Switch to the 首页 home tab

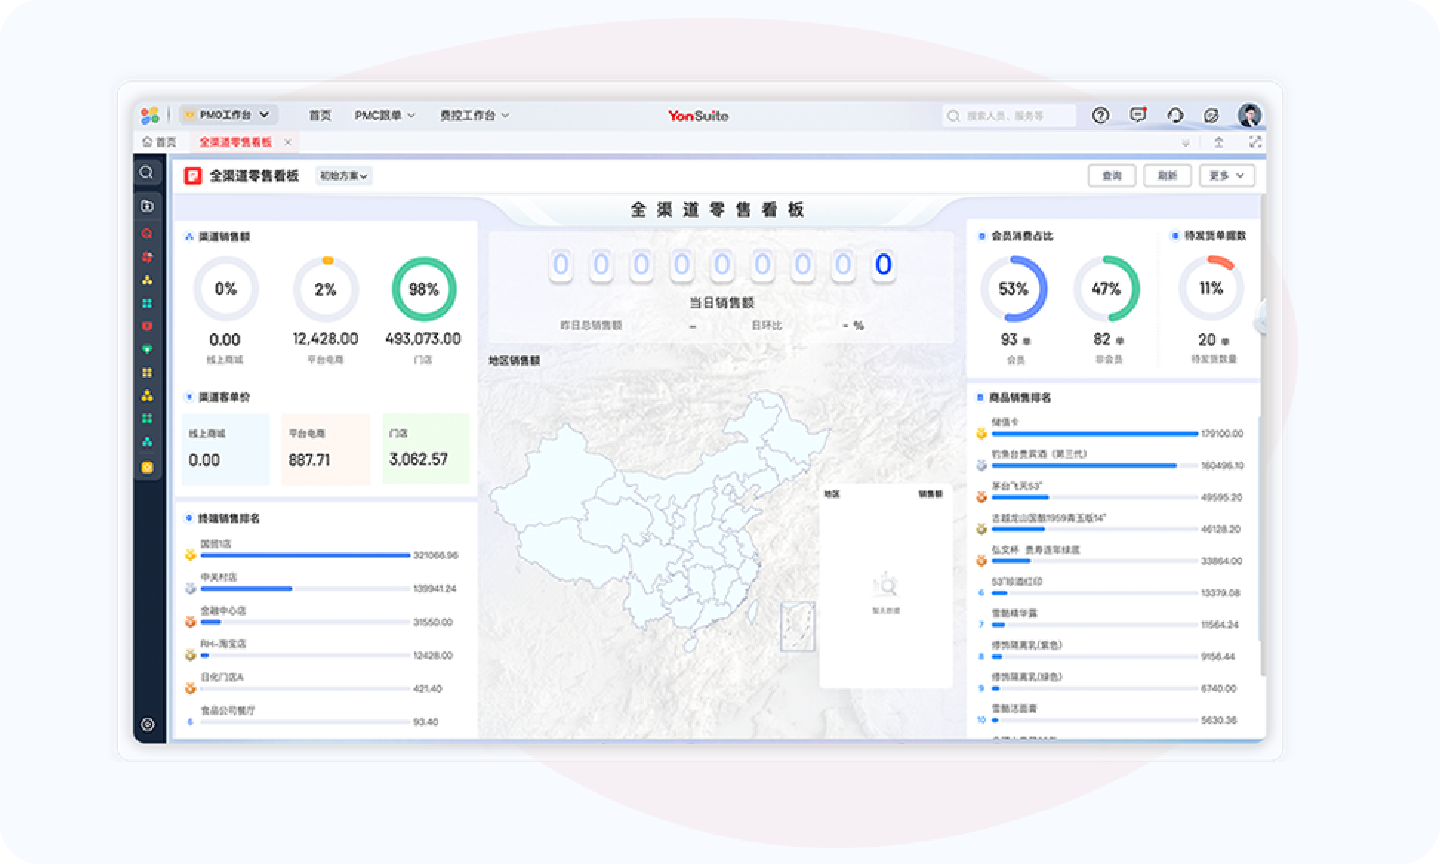coord(160,142)
